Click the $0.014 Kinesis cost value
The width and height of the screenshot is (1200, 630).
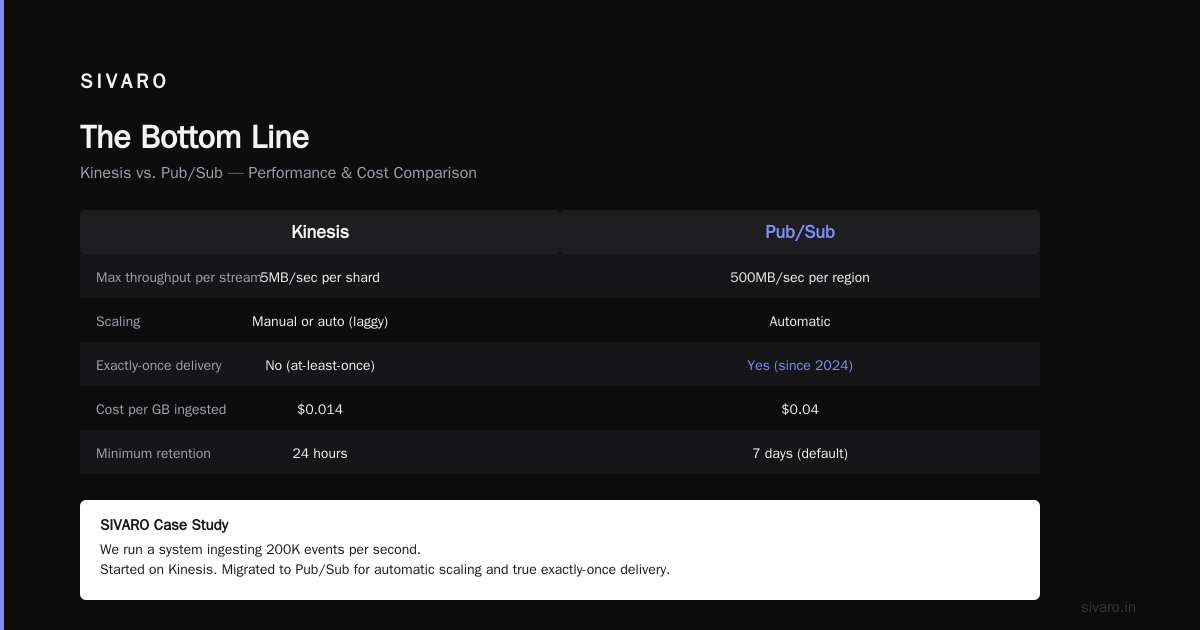click(320, 409)
